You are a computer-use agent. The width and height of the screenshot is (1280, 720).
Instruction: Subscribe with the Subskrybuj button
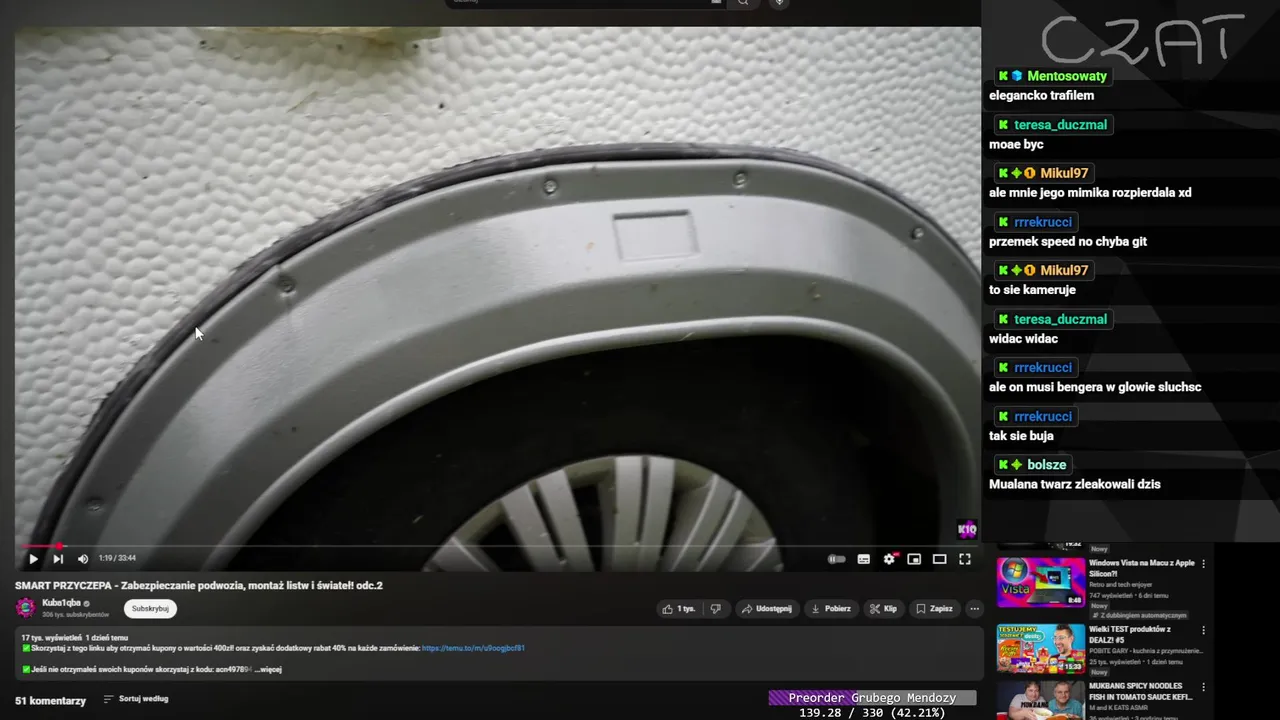coord(150,608)
